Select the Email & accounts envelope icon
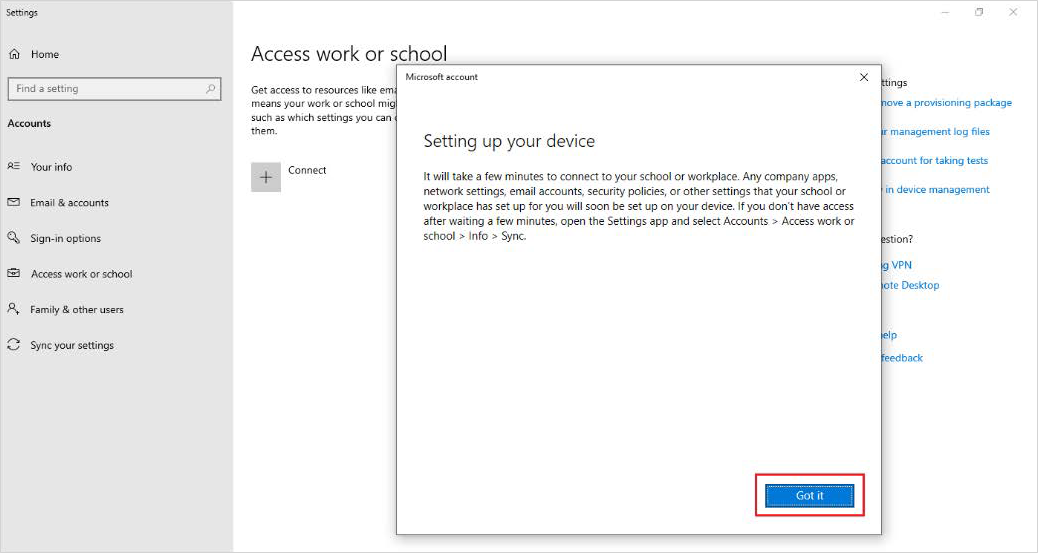This screenshot has height=553, width=1038. click(14, 203)
